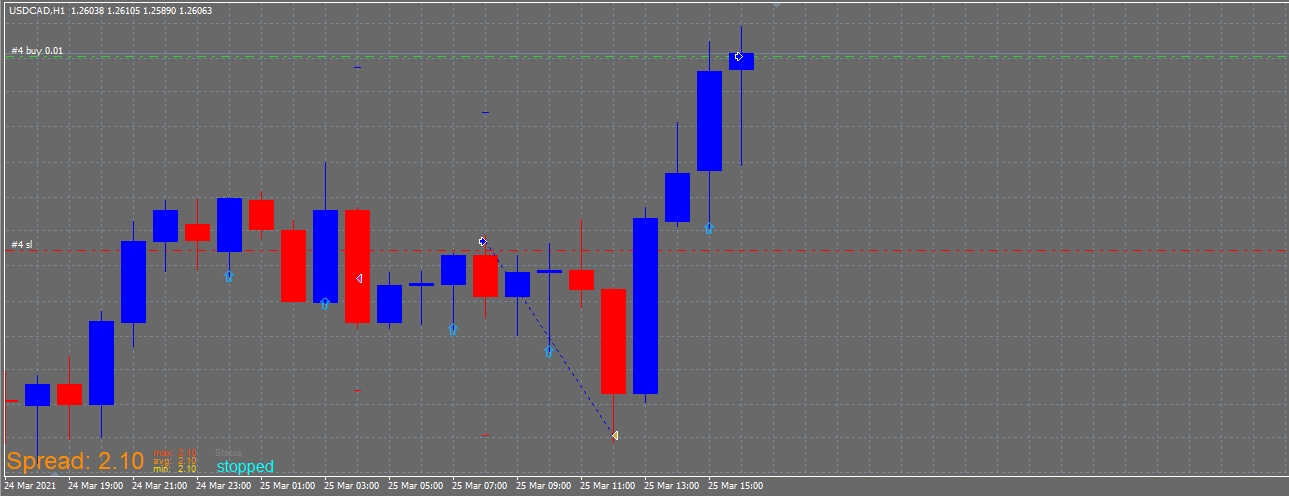The image size is (1289, 496).
Task: Click the last small blue candle holding the buy arrow
Action: coord(741,61)
